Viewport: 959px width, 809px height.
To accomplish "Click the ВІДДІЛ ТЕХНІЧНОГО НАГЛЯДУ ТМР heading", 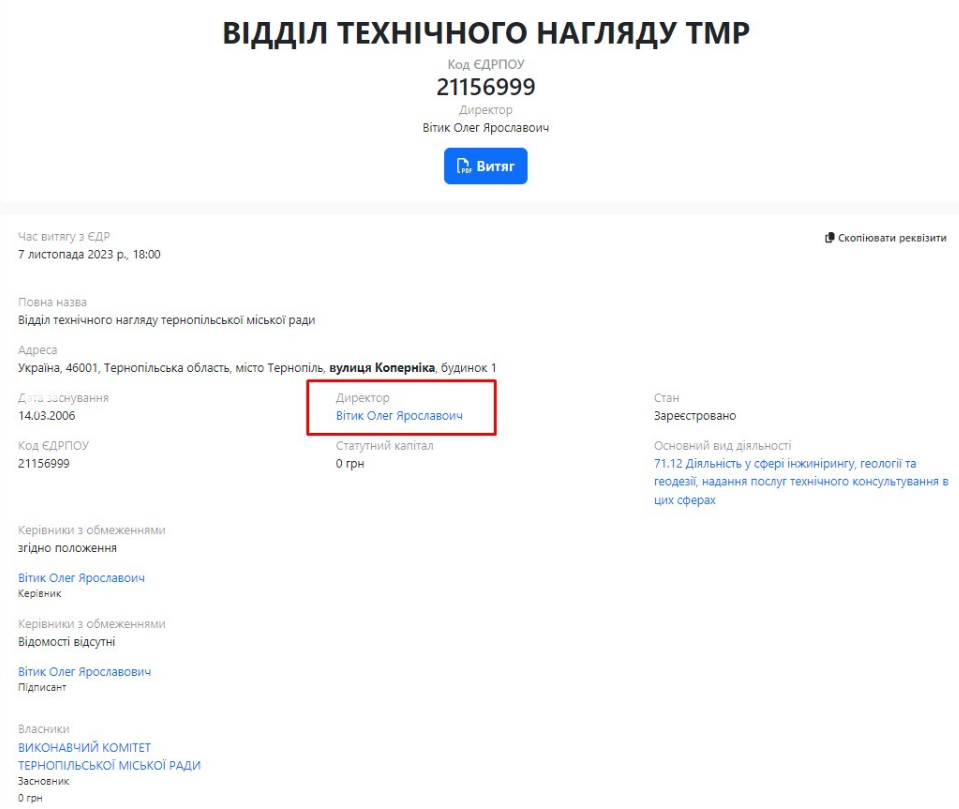I will pos(485,33).
